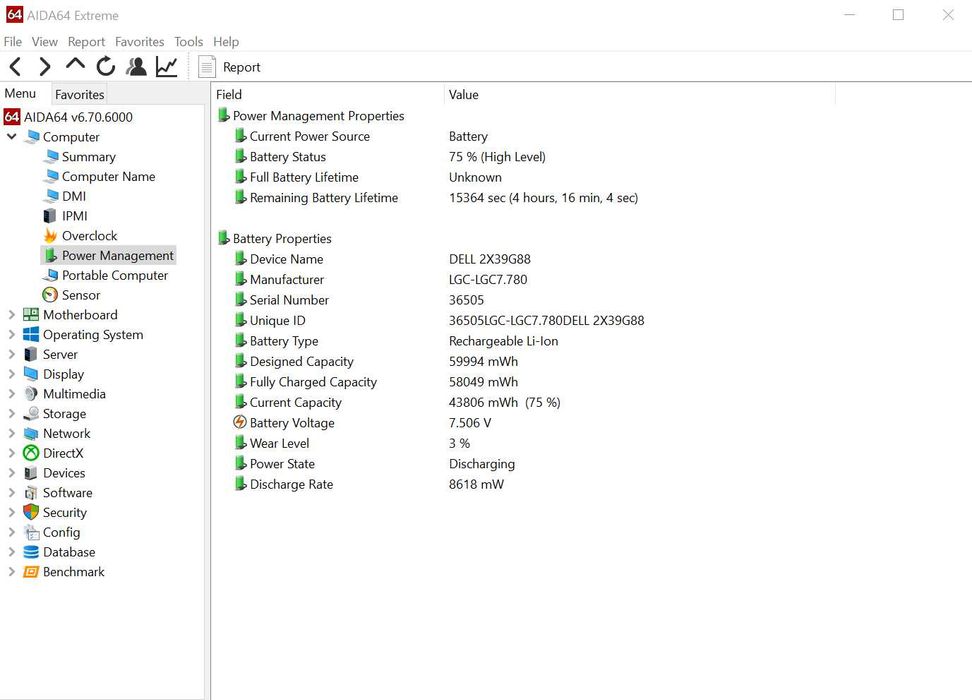Collapse the Computer tree node
The image size is (972, 700).
pos(11,136)
